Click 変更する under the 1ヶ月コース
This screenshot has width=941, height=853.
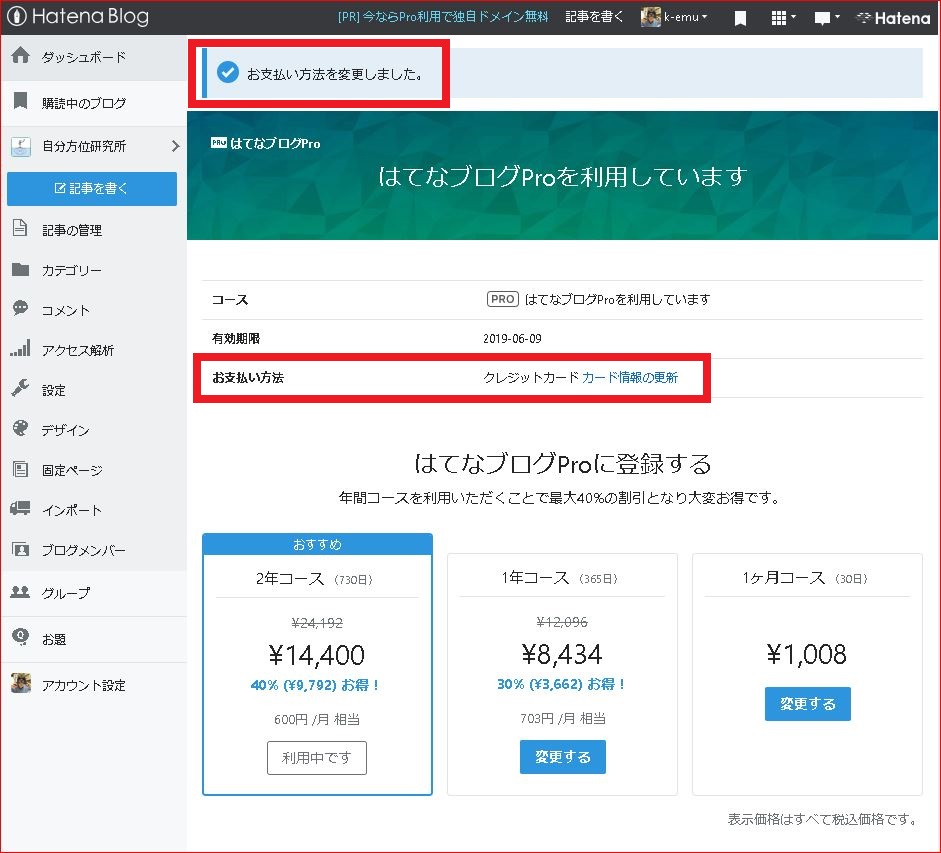pyautogui.click(x=807, y=704)
